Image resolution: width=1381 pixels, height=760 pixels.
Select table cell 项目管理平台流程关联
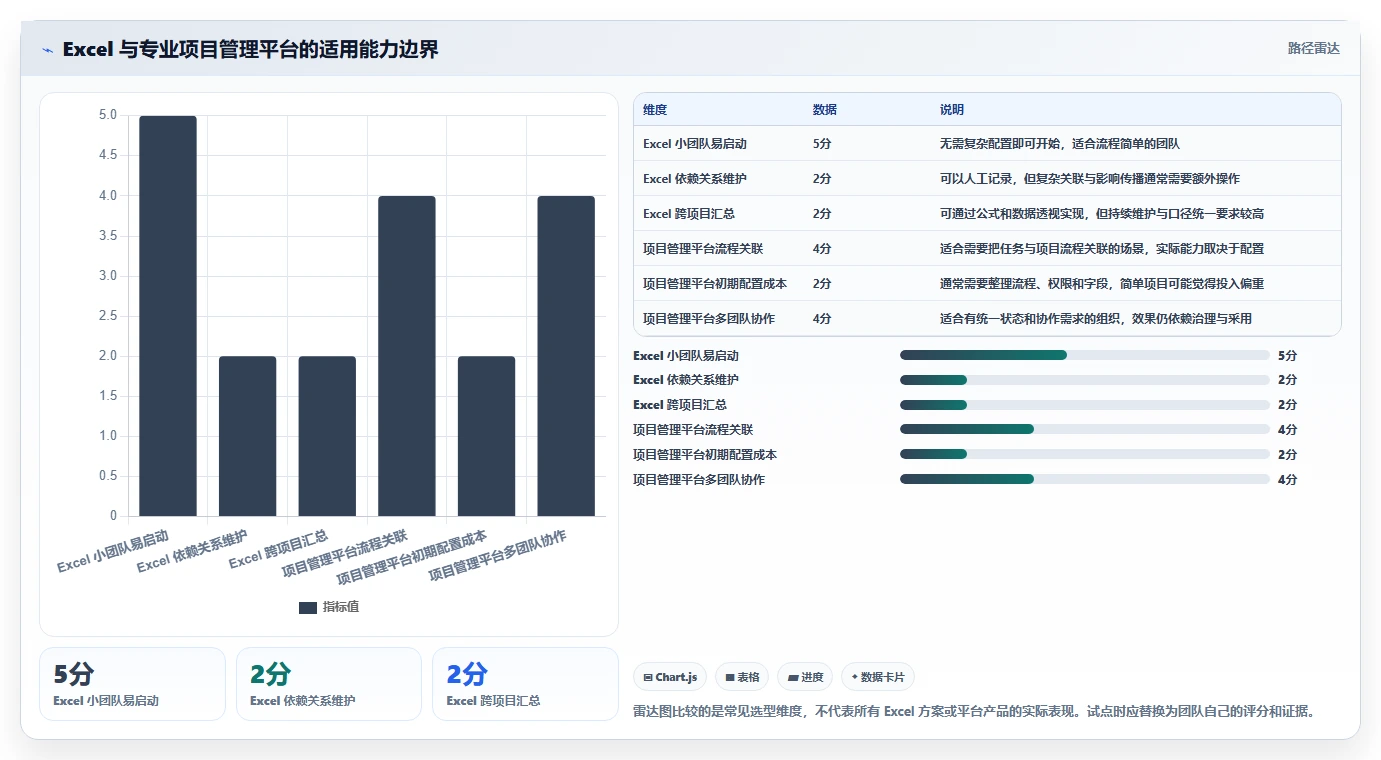click(703, 249)
